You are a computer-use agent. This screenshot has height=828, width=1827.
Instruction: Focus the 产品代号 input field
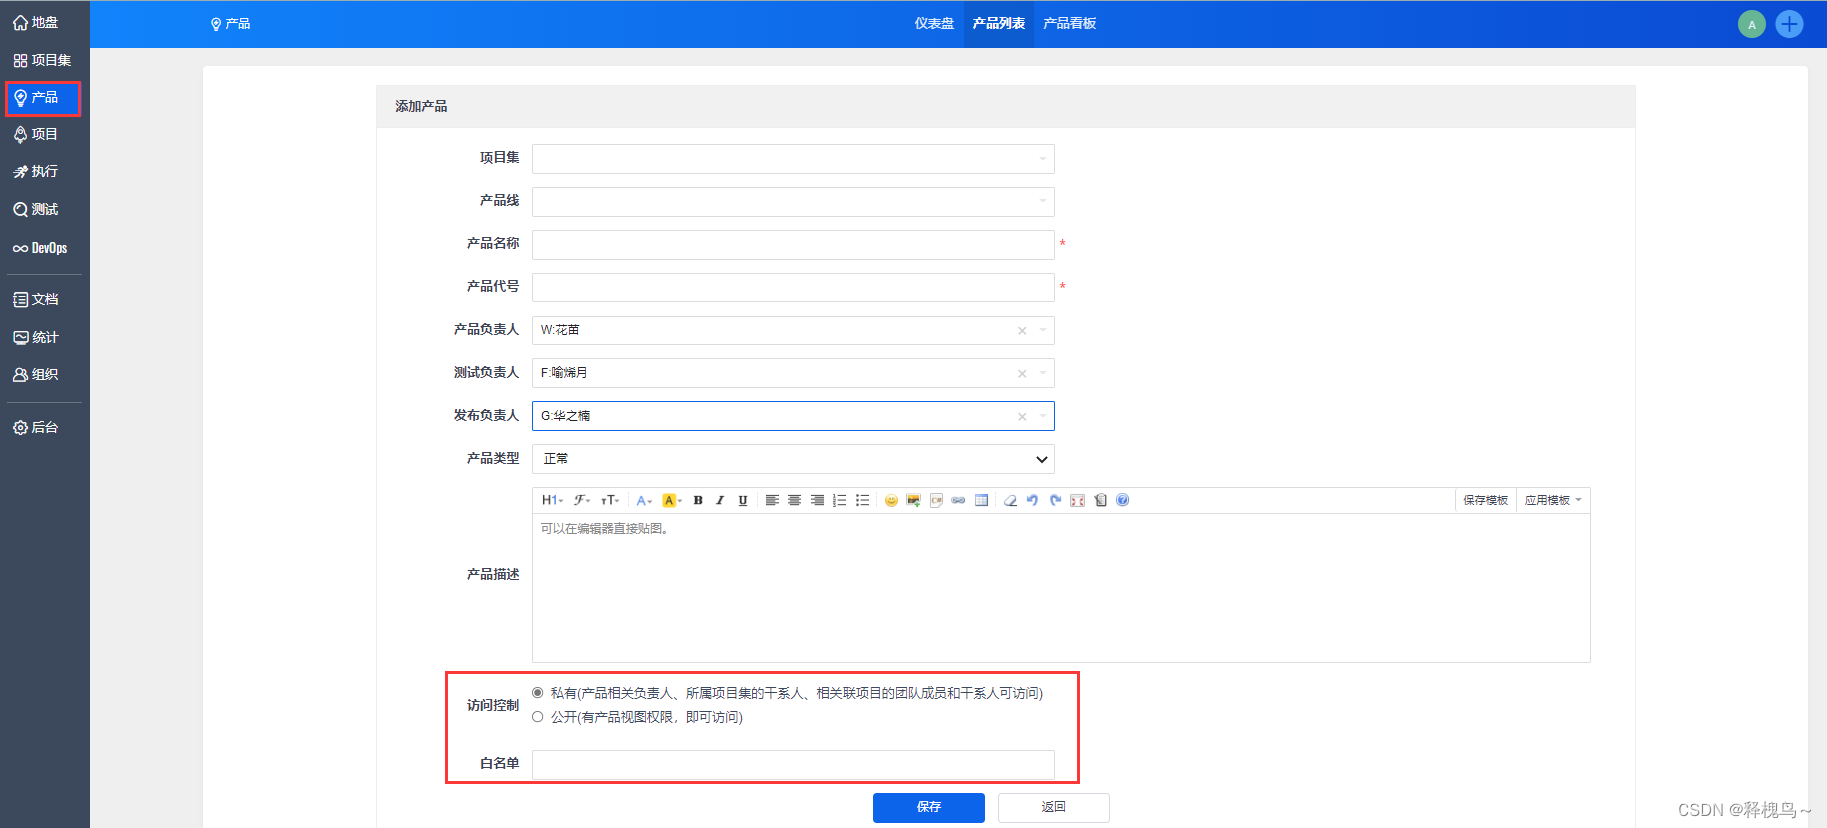pyautogui.click(x=793, y=287)
